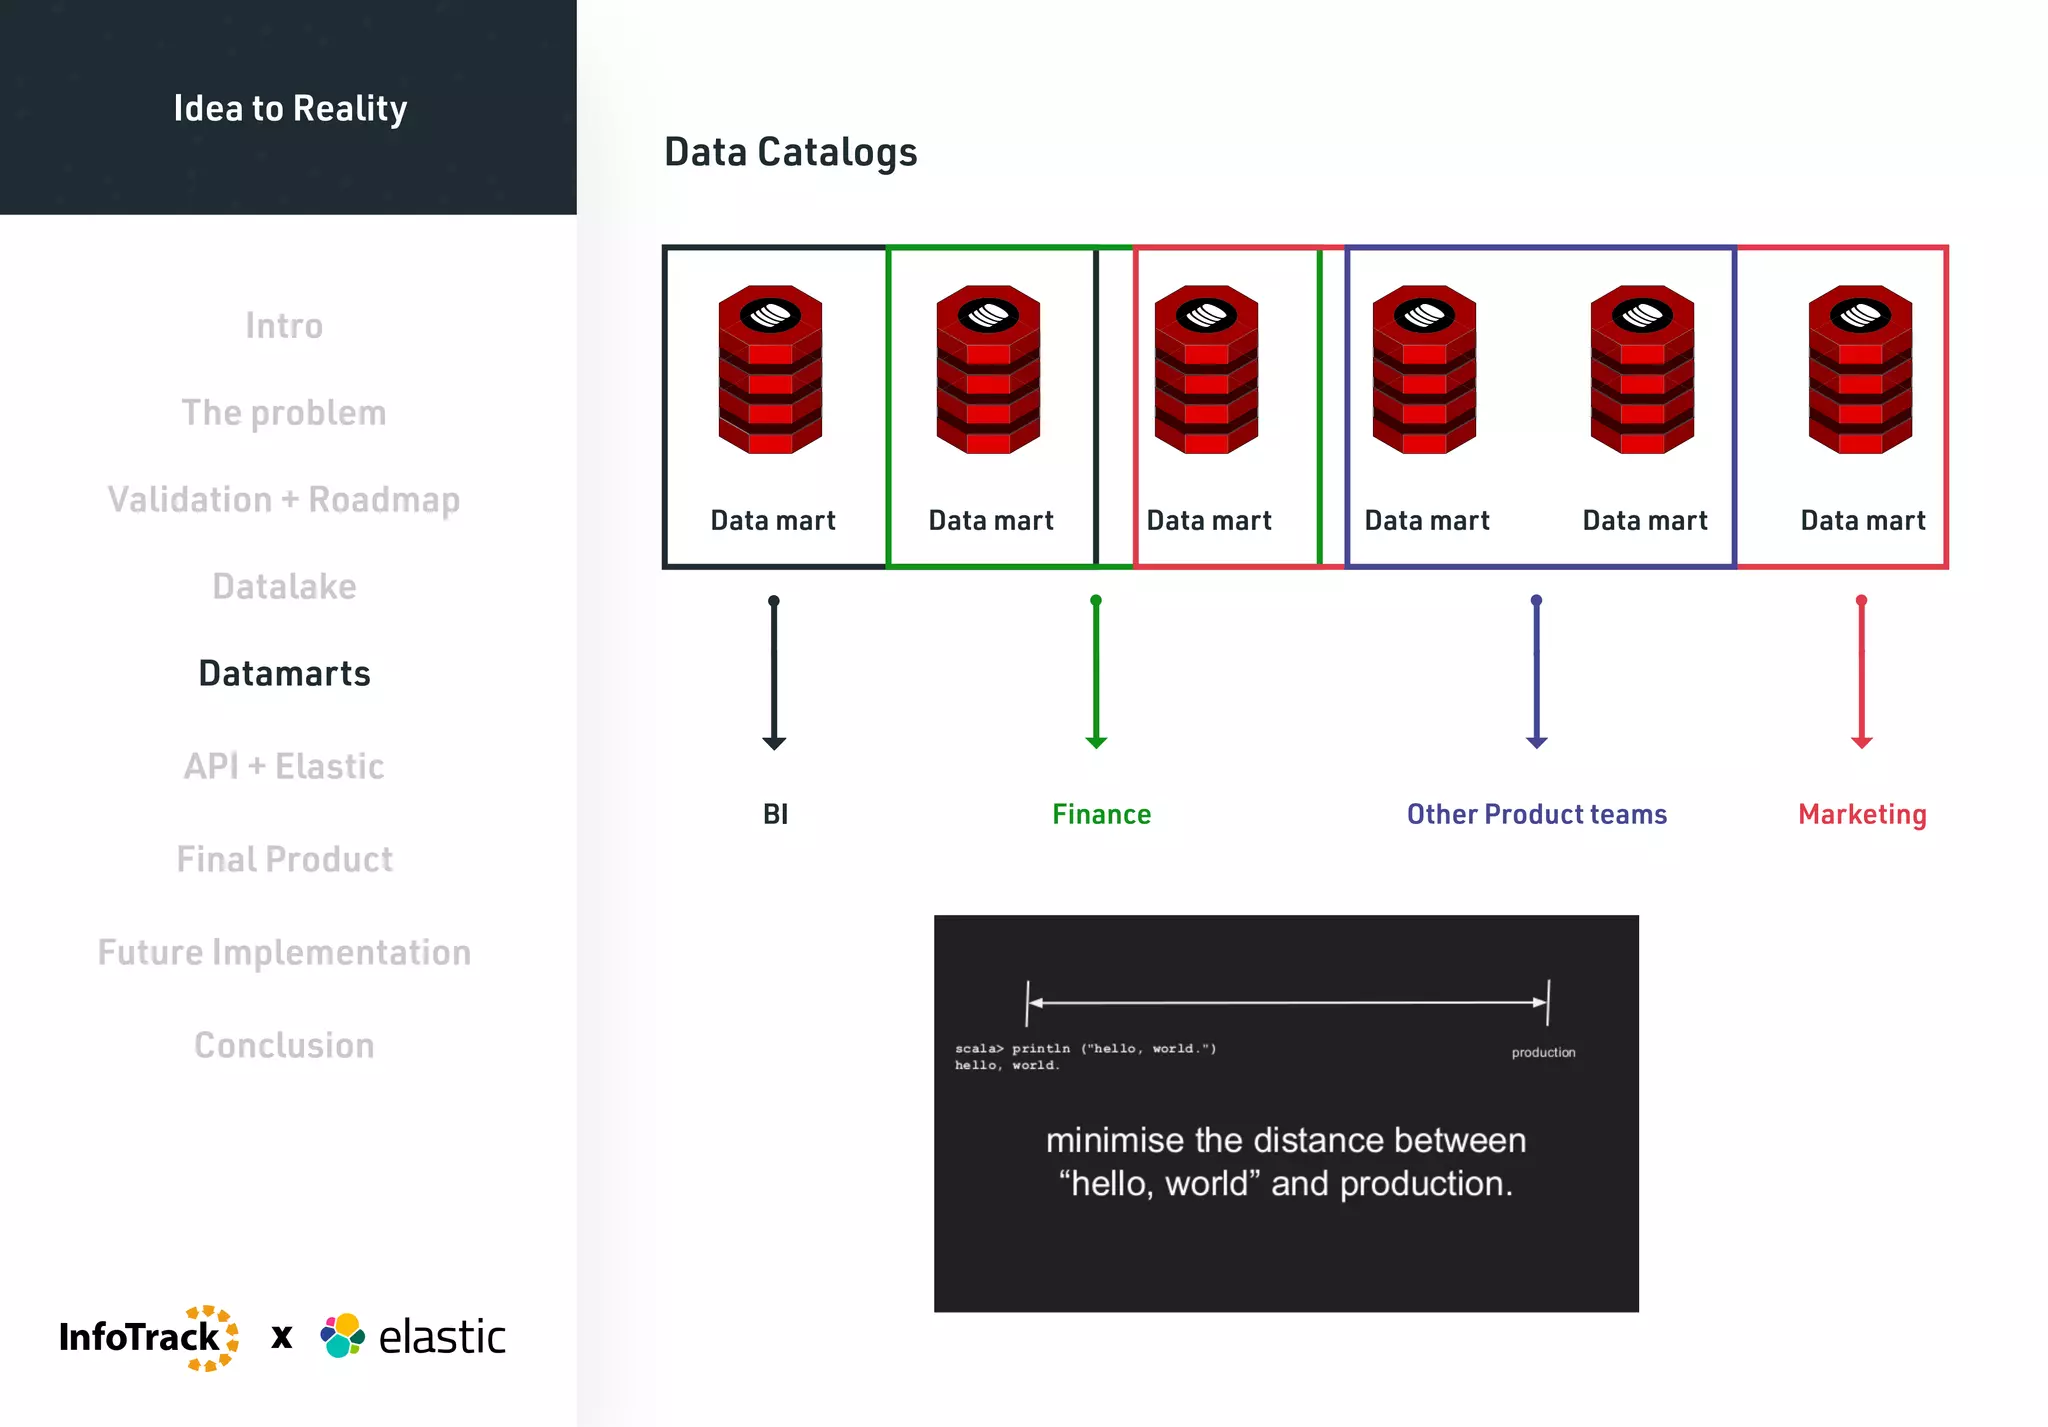This screenshot has width=2048, height=1427.
Task: Click the green arrow pointing to Finance
Action: pyautogui.click(x=1096, y=672)
